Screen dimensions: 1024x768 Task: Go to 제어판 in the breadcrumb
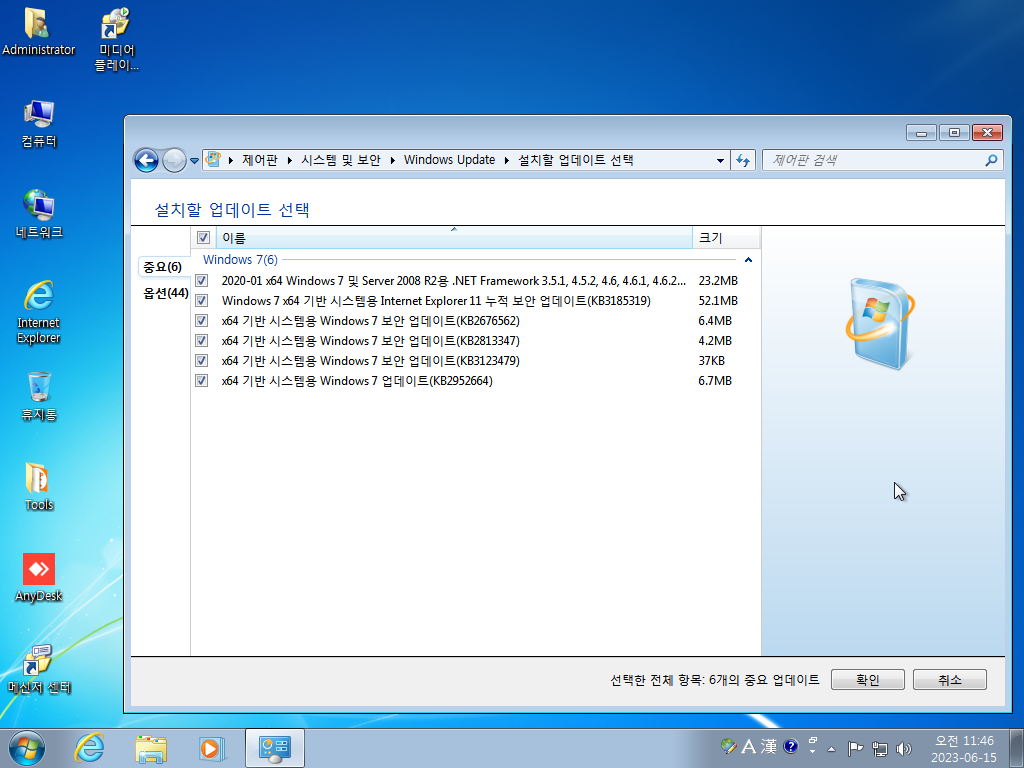pyautogui.click(x=259, y=160)
